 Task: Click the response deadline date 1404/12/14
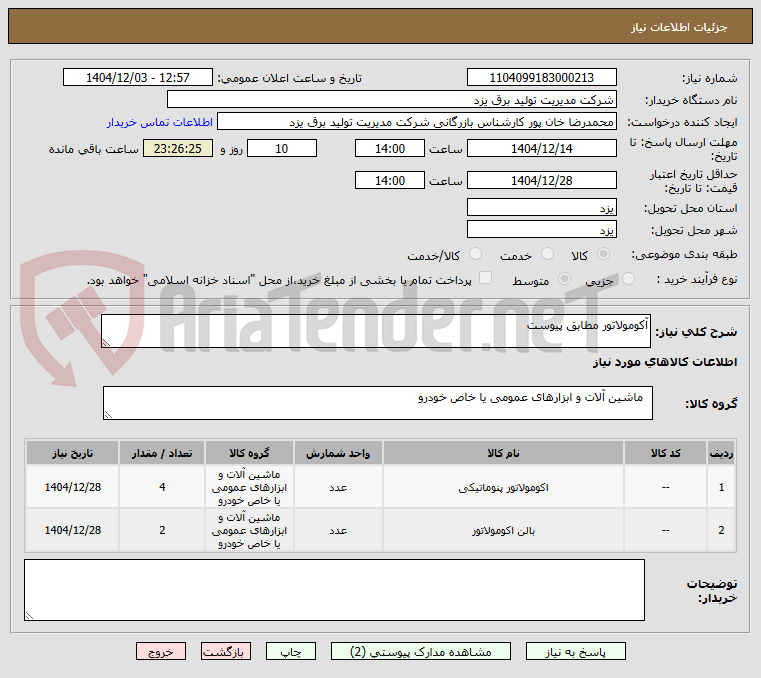(x=542, y=149)
